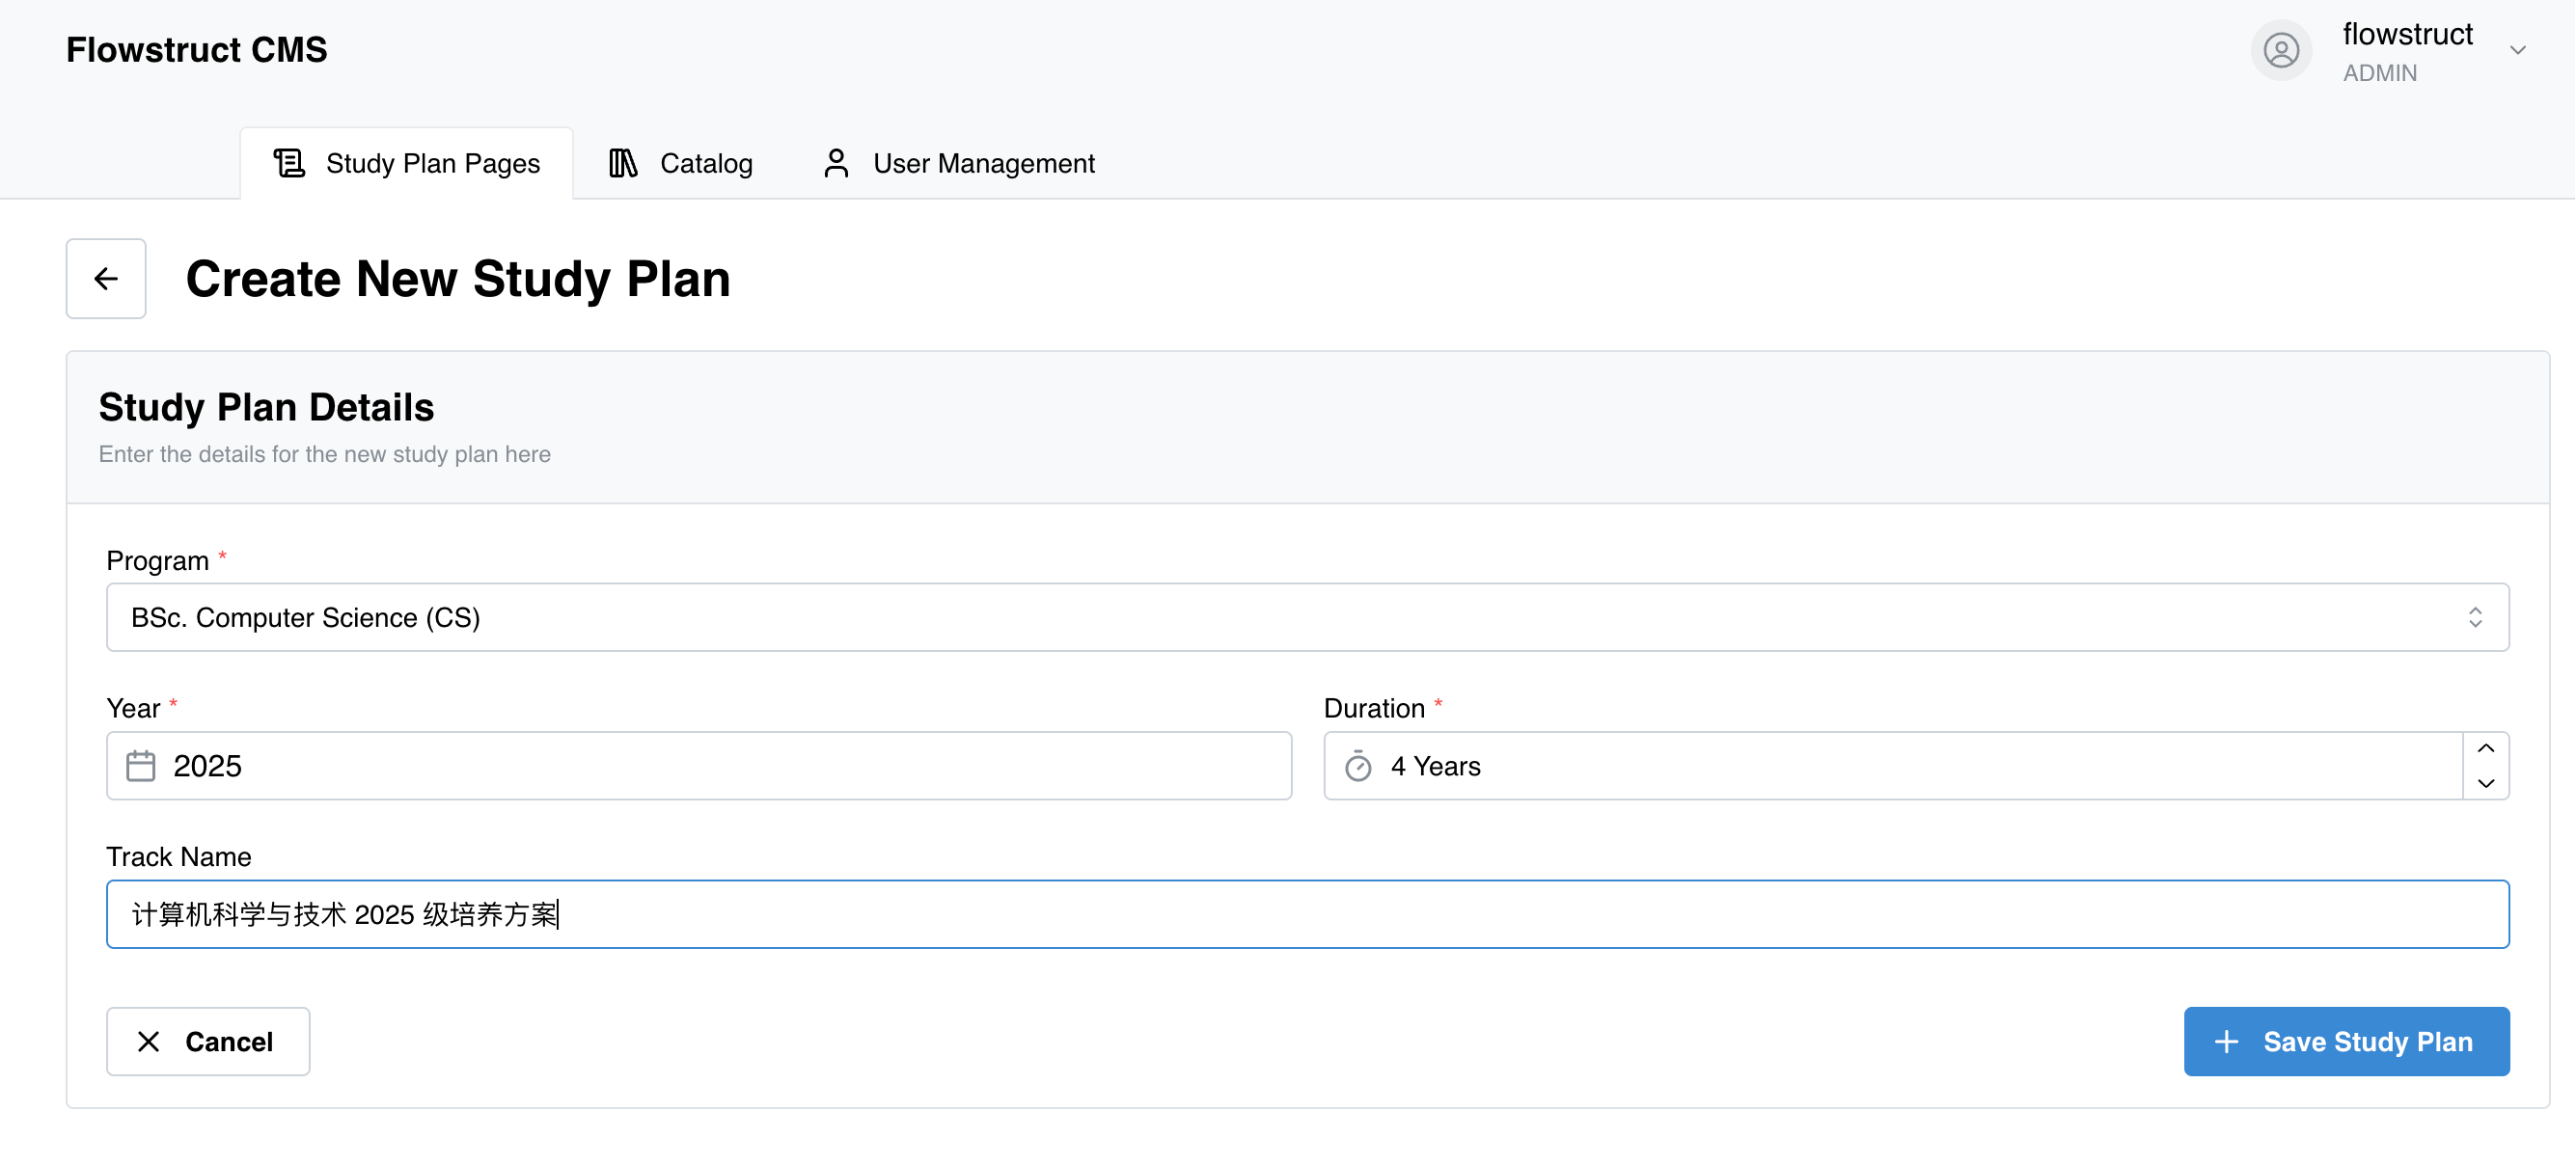Open the Study Plan Pages tab
Image resolution: width=2576 pixels, height=1165 pixels.
[406, 163]
